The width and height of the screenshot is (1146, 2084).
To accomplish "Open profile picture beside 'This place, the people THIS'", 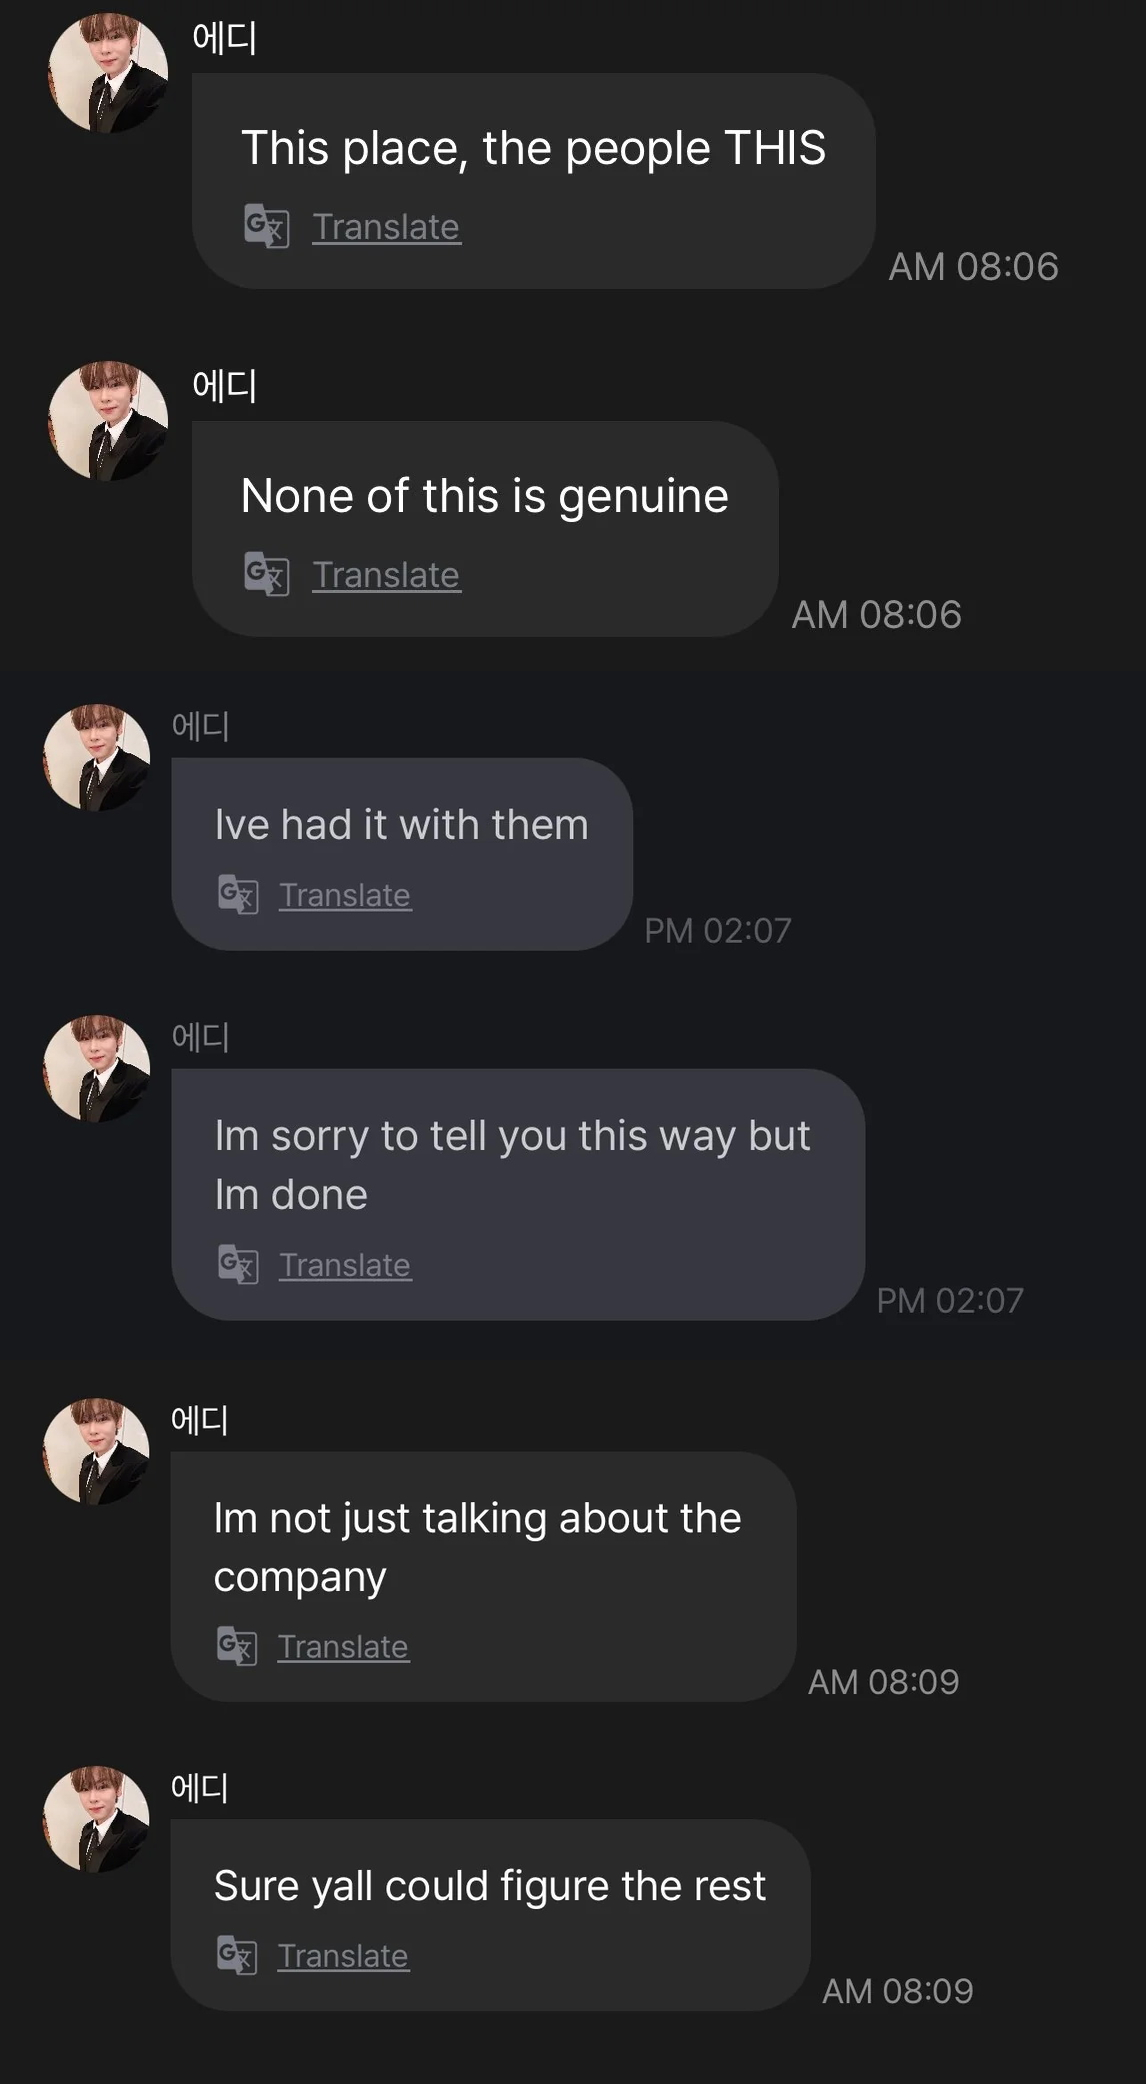I will (108, 73).
